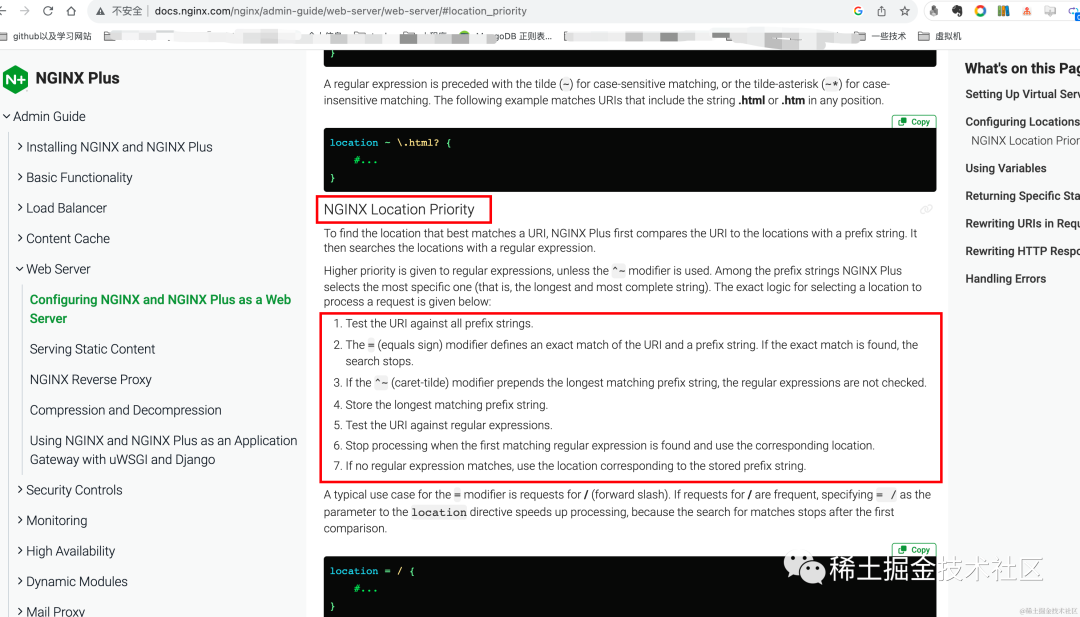Click the NGINX Plus title text in sidebar

pyautogui.click(x=77, y=79)
